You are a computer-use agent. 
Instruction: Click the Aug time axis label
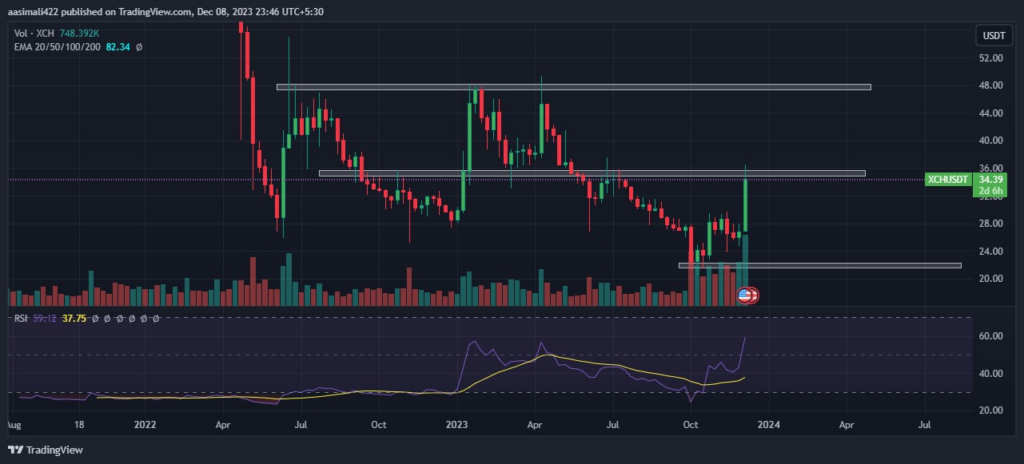14,425
